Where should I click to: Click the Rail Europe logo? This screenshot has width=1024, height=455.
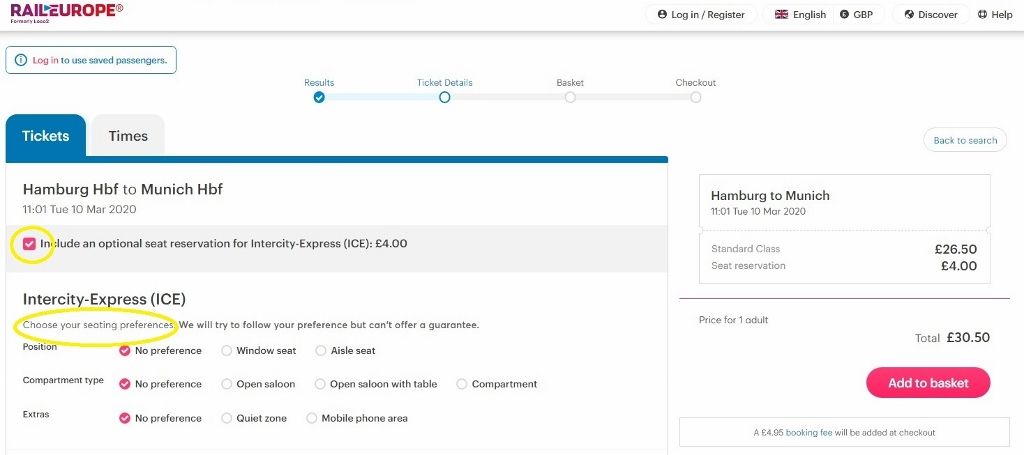[67, 12]
